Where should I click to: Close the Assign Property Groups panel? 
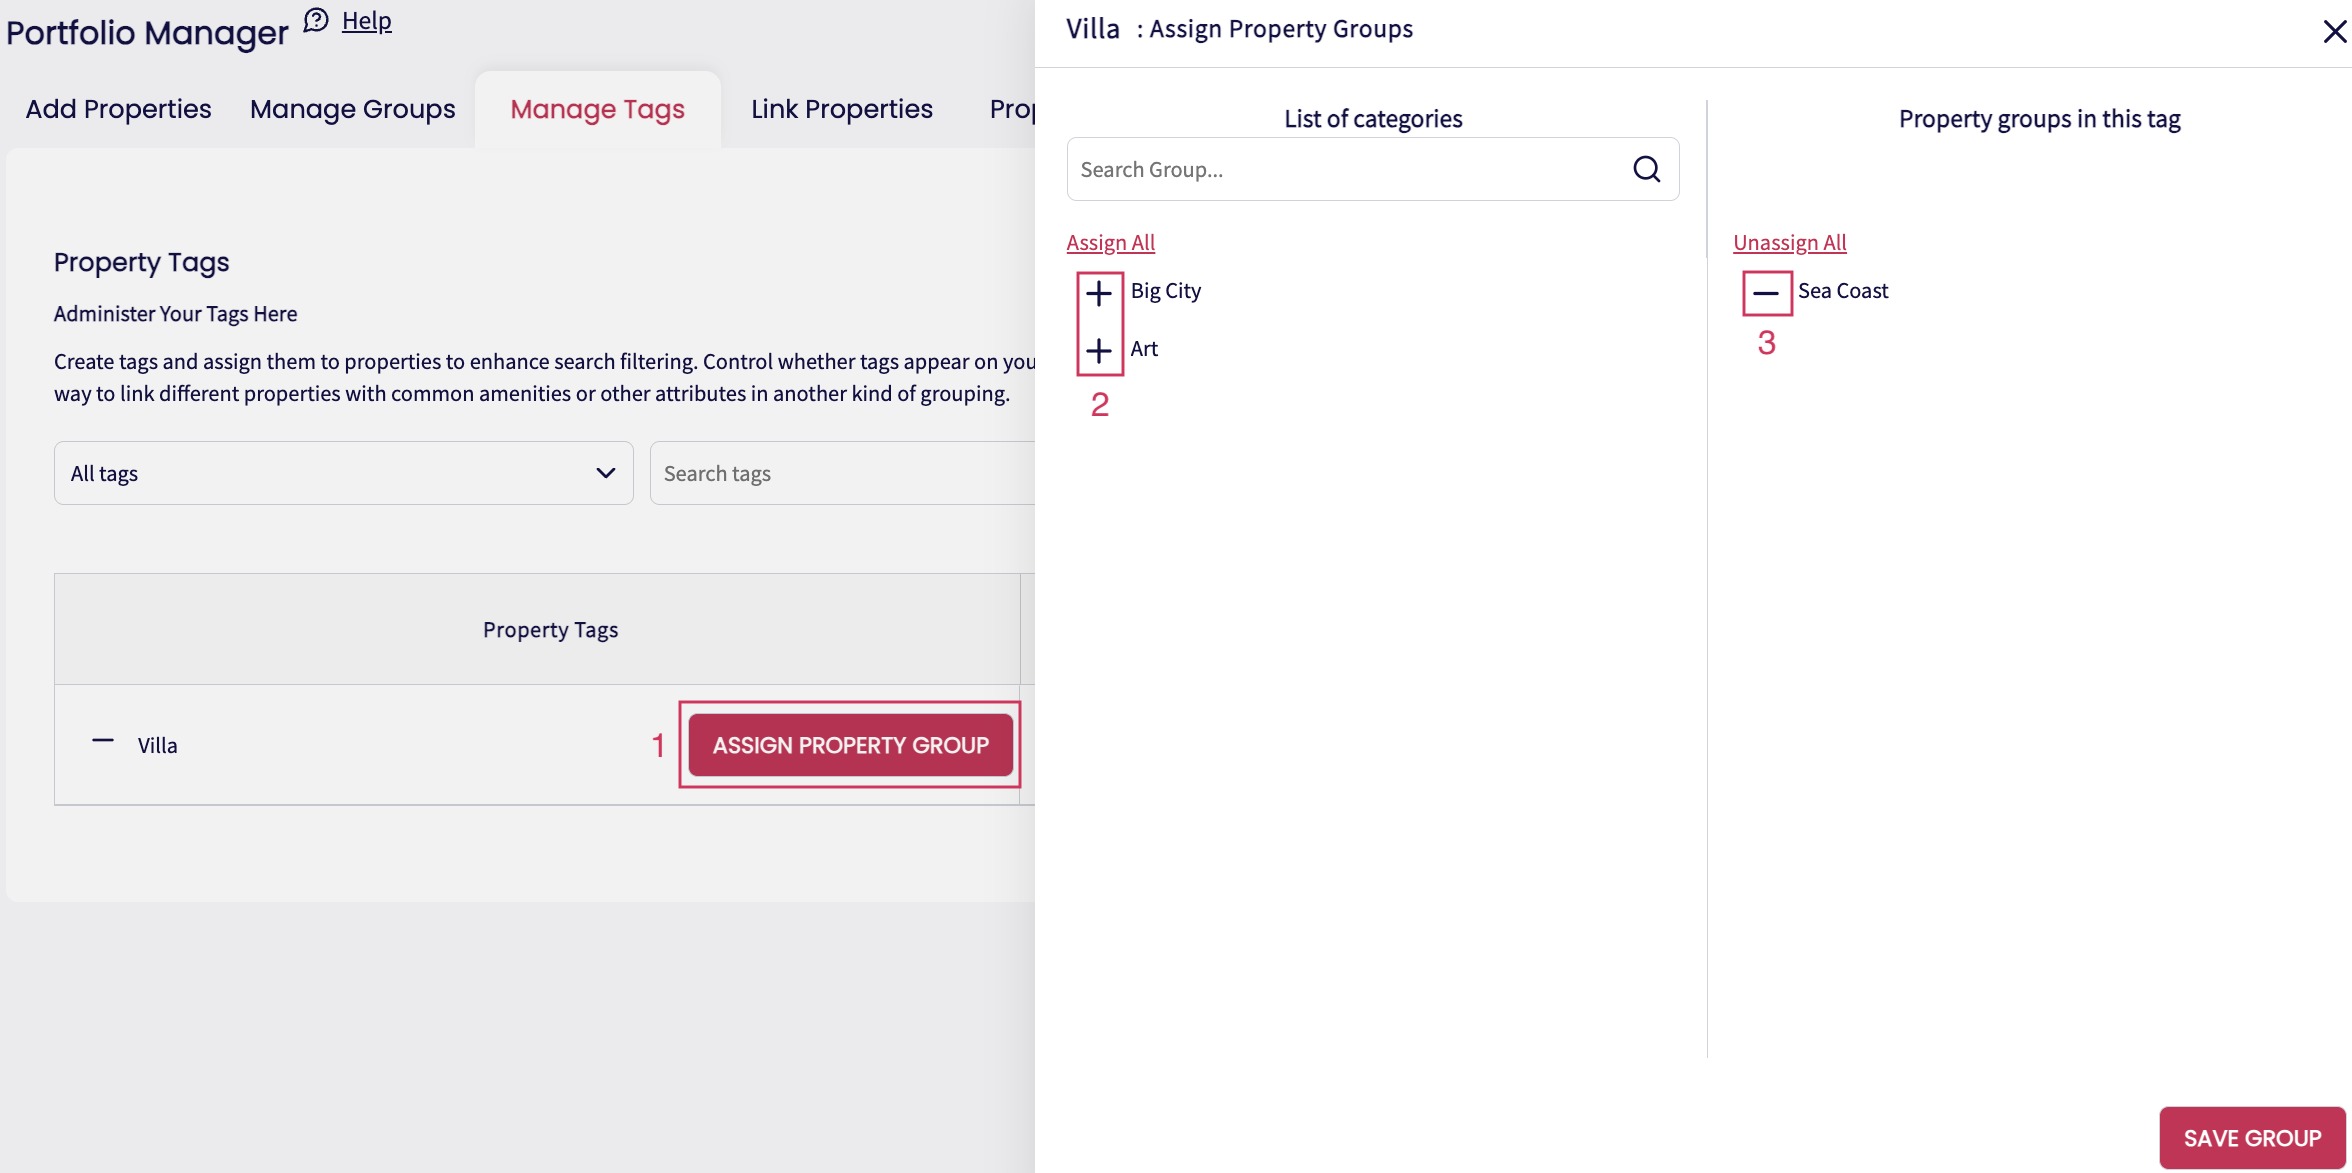pos(2333,32)
